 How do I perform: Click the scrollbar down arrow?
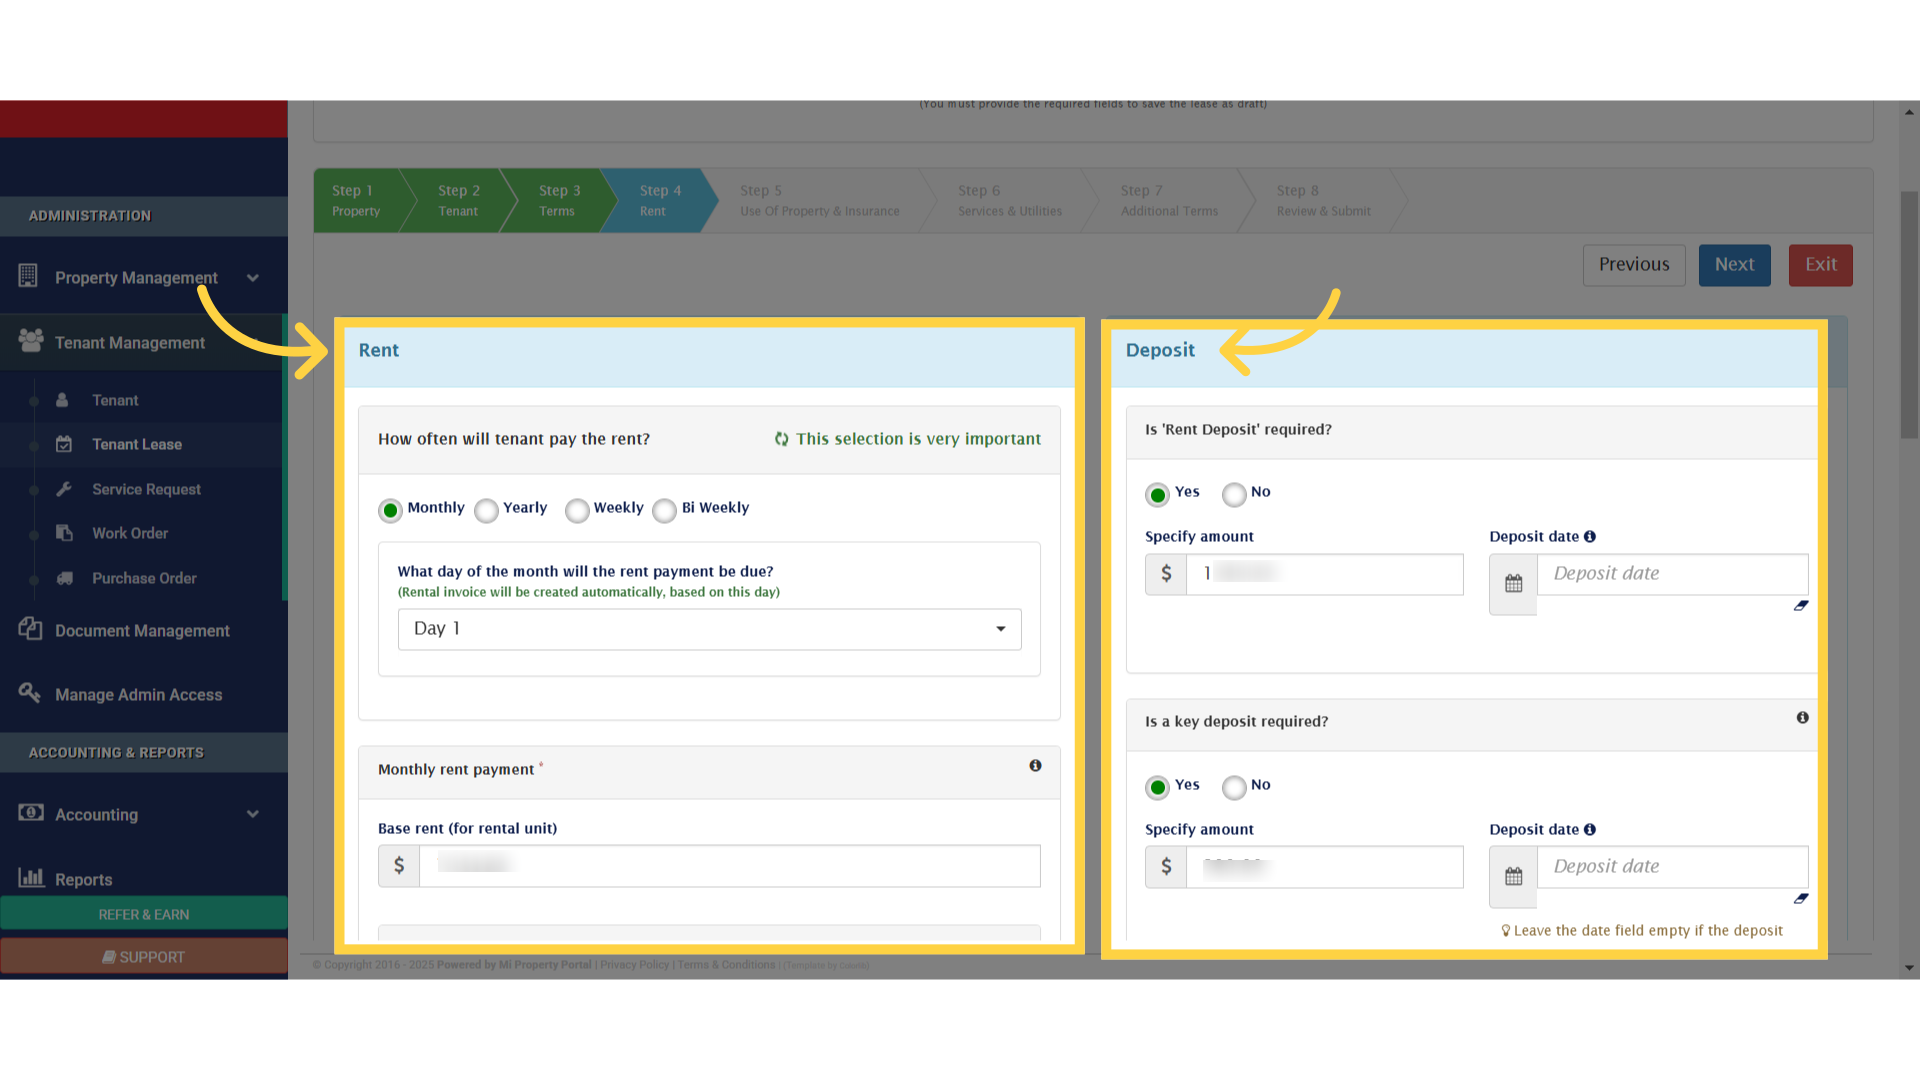(x=1910, y=968)
